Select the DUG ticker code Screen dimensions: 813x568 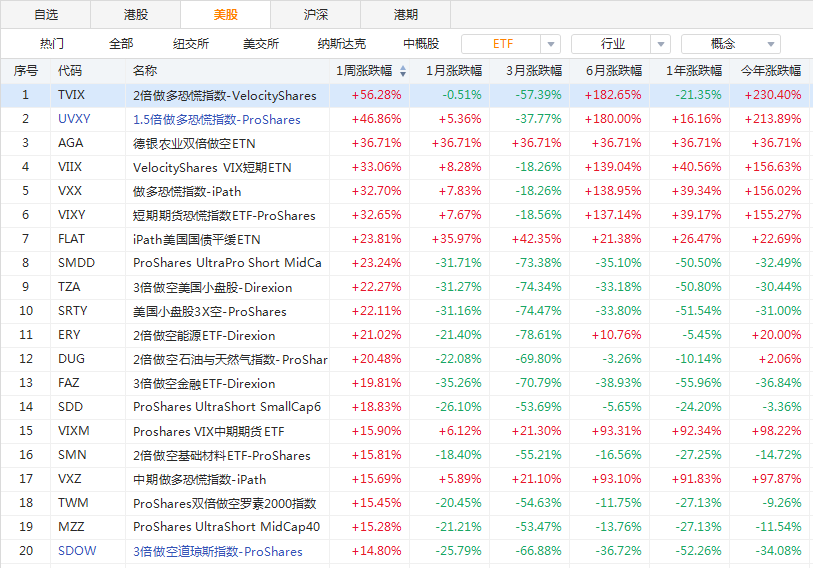click(71, 359)
